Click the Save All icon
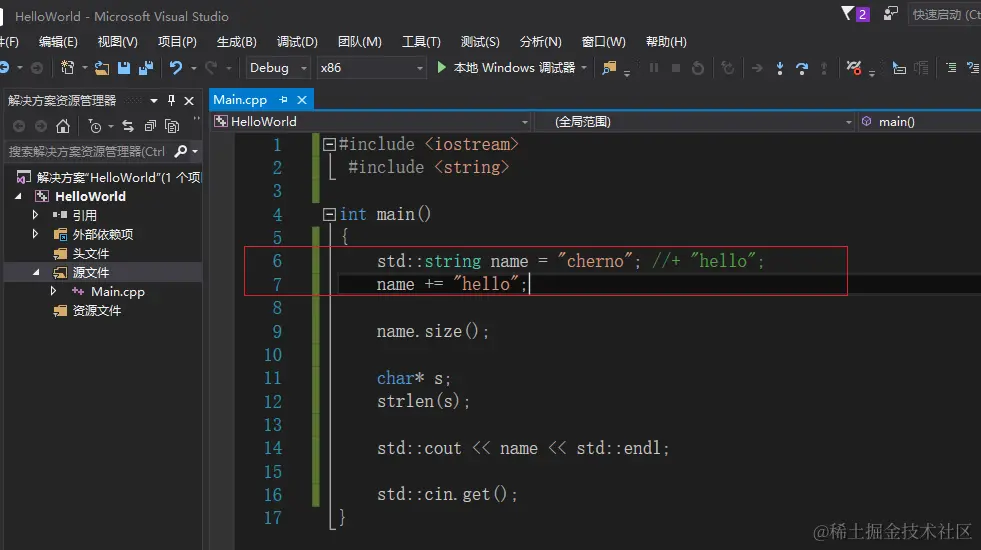 (x=146, y=68)
